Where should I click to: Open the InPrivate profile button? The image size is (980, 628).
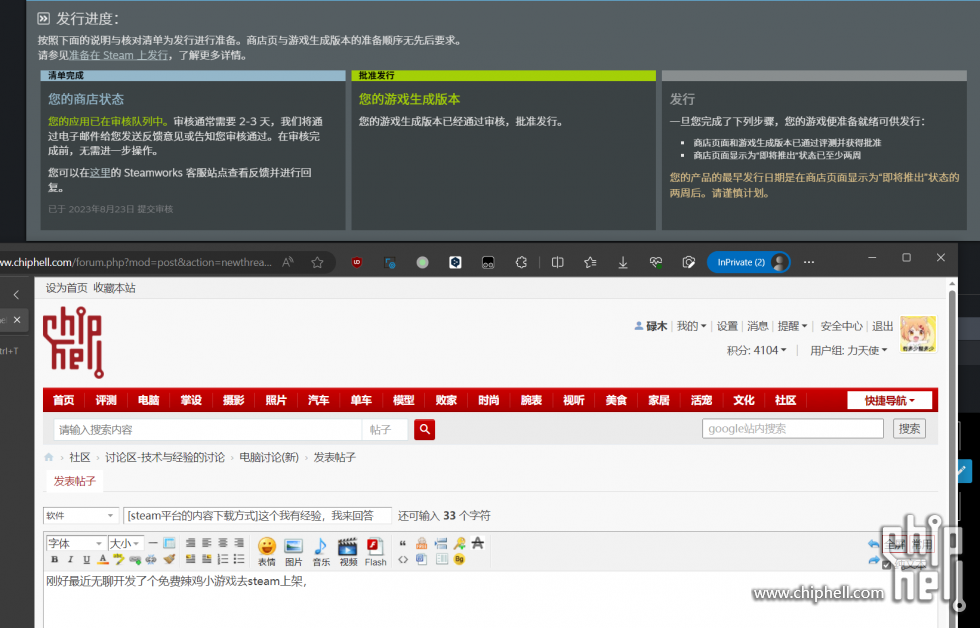(x=749, y=262)
